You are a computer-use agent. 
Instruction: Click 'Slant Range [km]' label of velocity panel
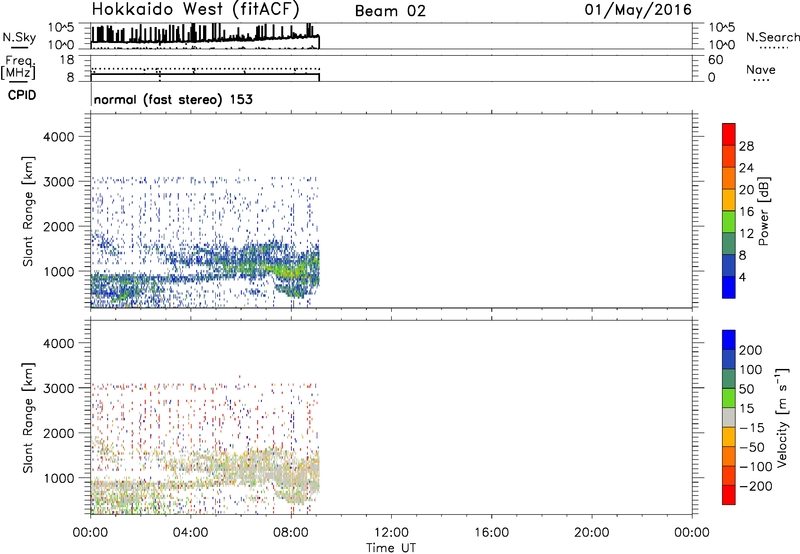pyautogui.click(x=28, y=418)
